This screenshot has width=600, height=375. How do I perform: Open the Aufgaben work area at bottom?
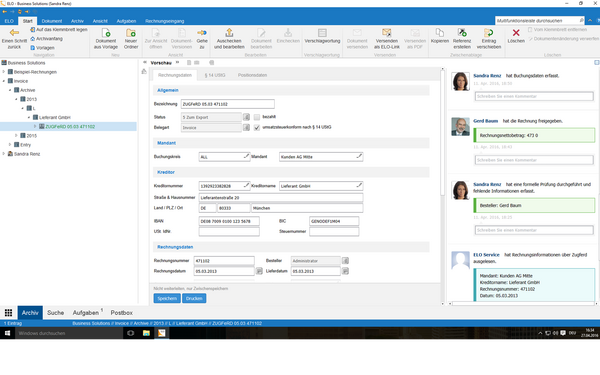click(x=86, y=313)
